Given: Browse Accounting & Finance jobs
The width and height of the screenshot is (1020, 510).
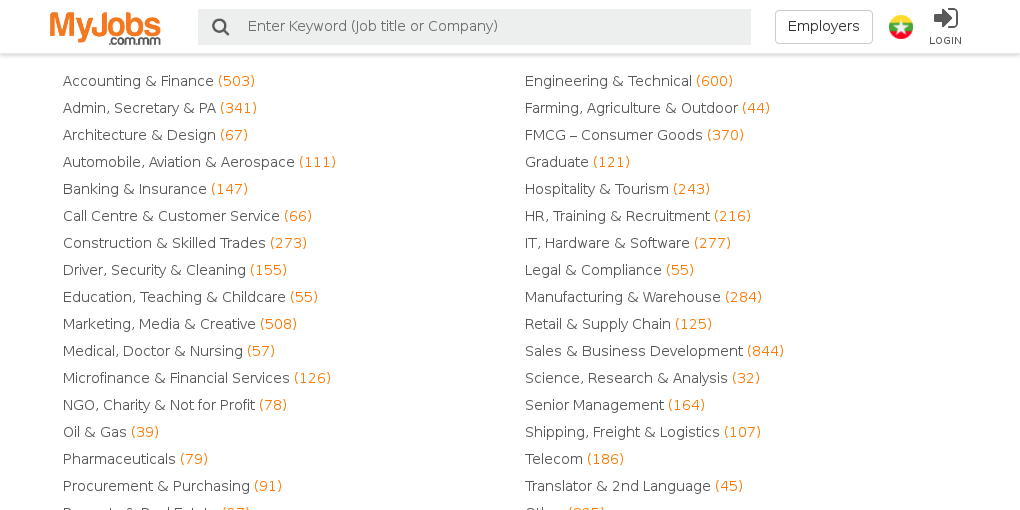Looking at the screenshot, I should point(159,81).
